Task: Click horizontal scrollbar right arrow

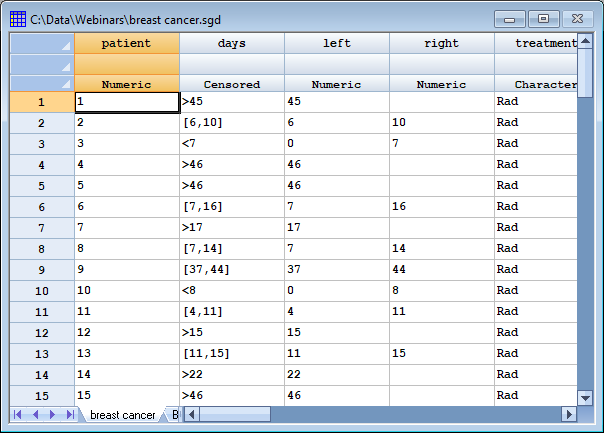Action: tap(569, 414)
